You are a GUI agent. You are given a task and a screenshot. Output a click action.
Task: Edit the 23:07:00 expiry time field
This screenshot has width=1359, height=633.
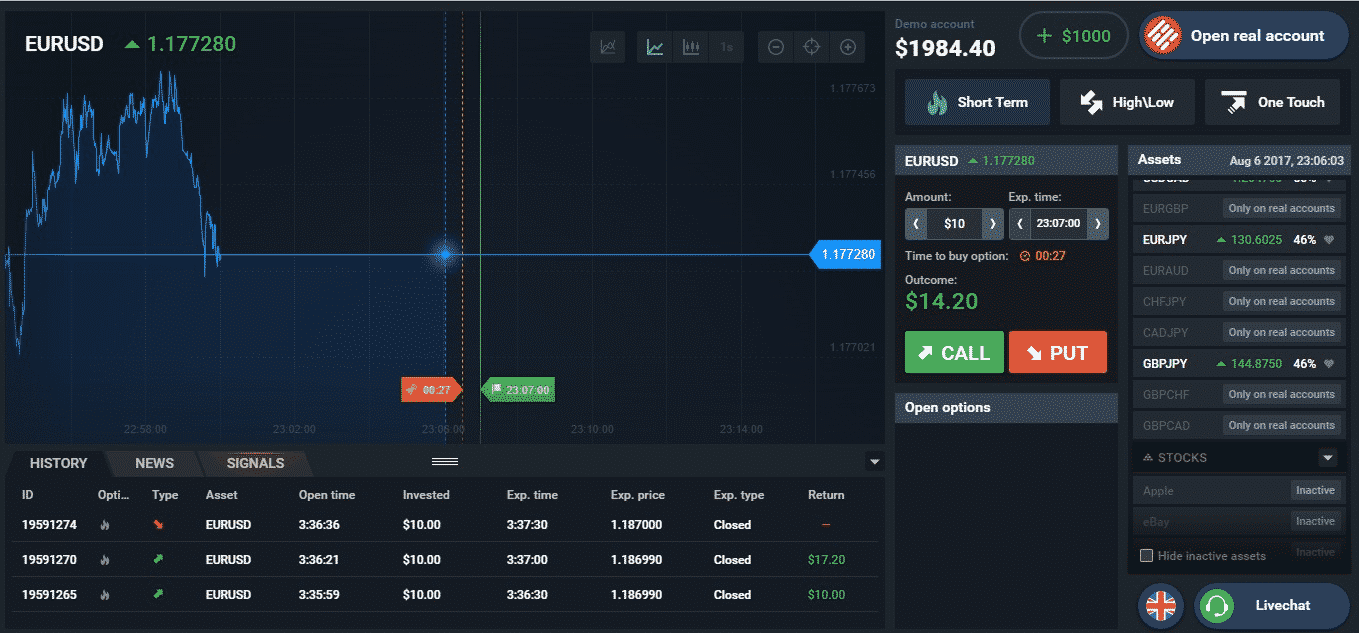coord(1058,224)
